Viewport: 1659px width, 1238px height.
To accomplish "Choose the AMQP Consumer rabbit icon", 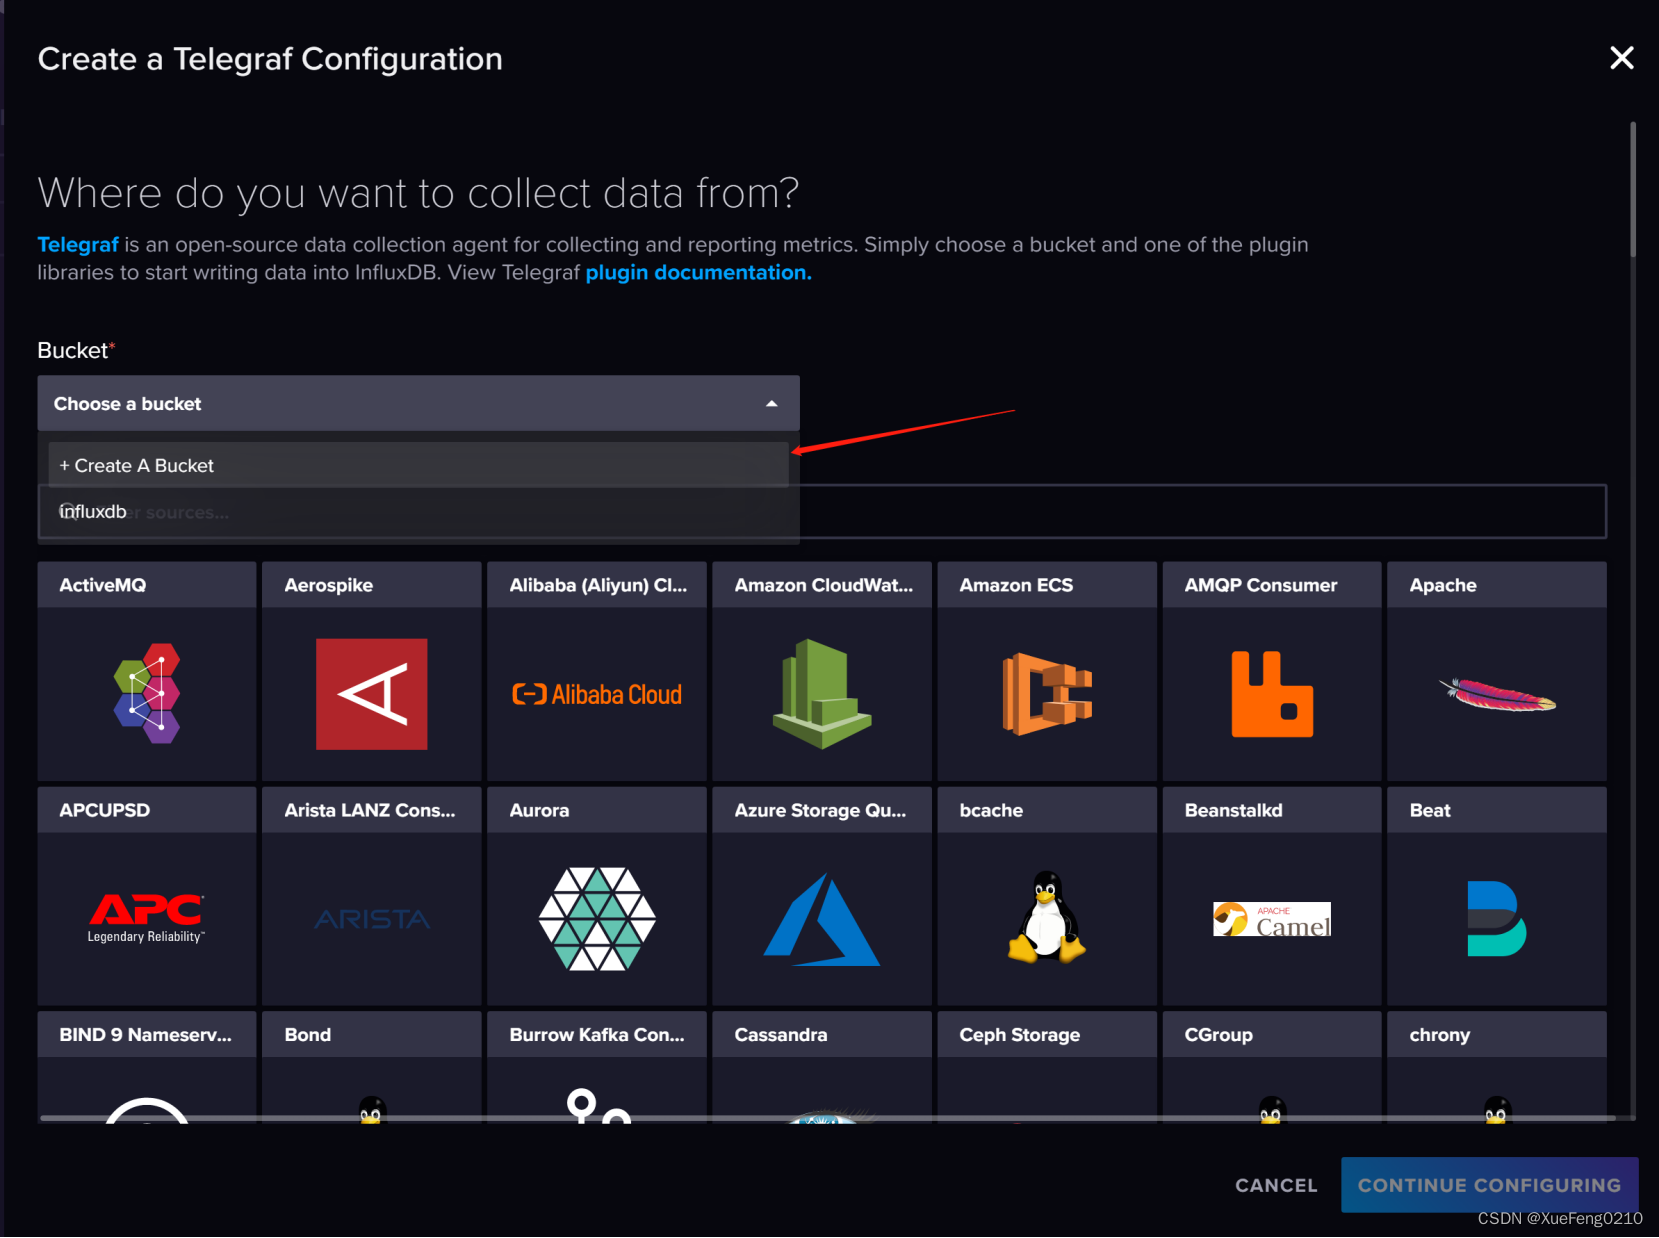I will click(1272, 694).
